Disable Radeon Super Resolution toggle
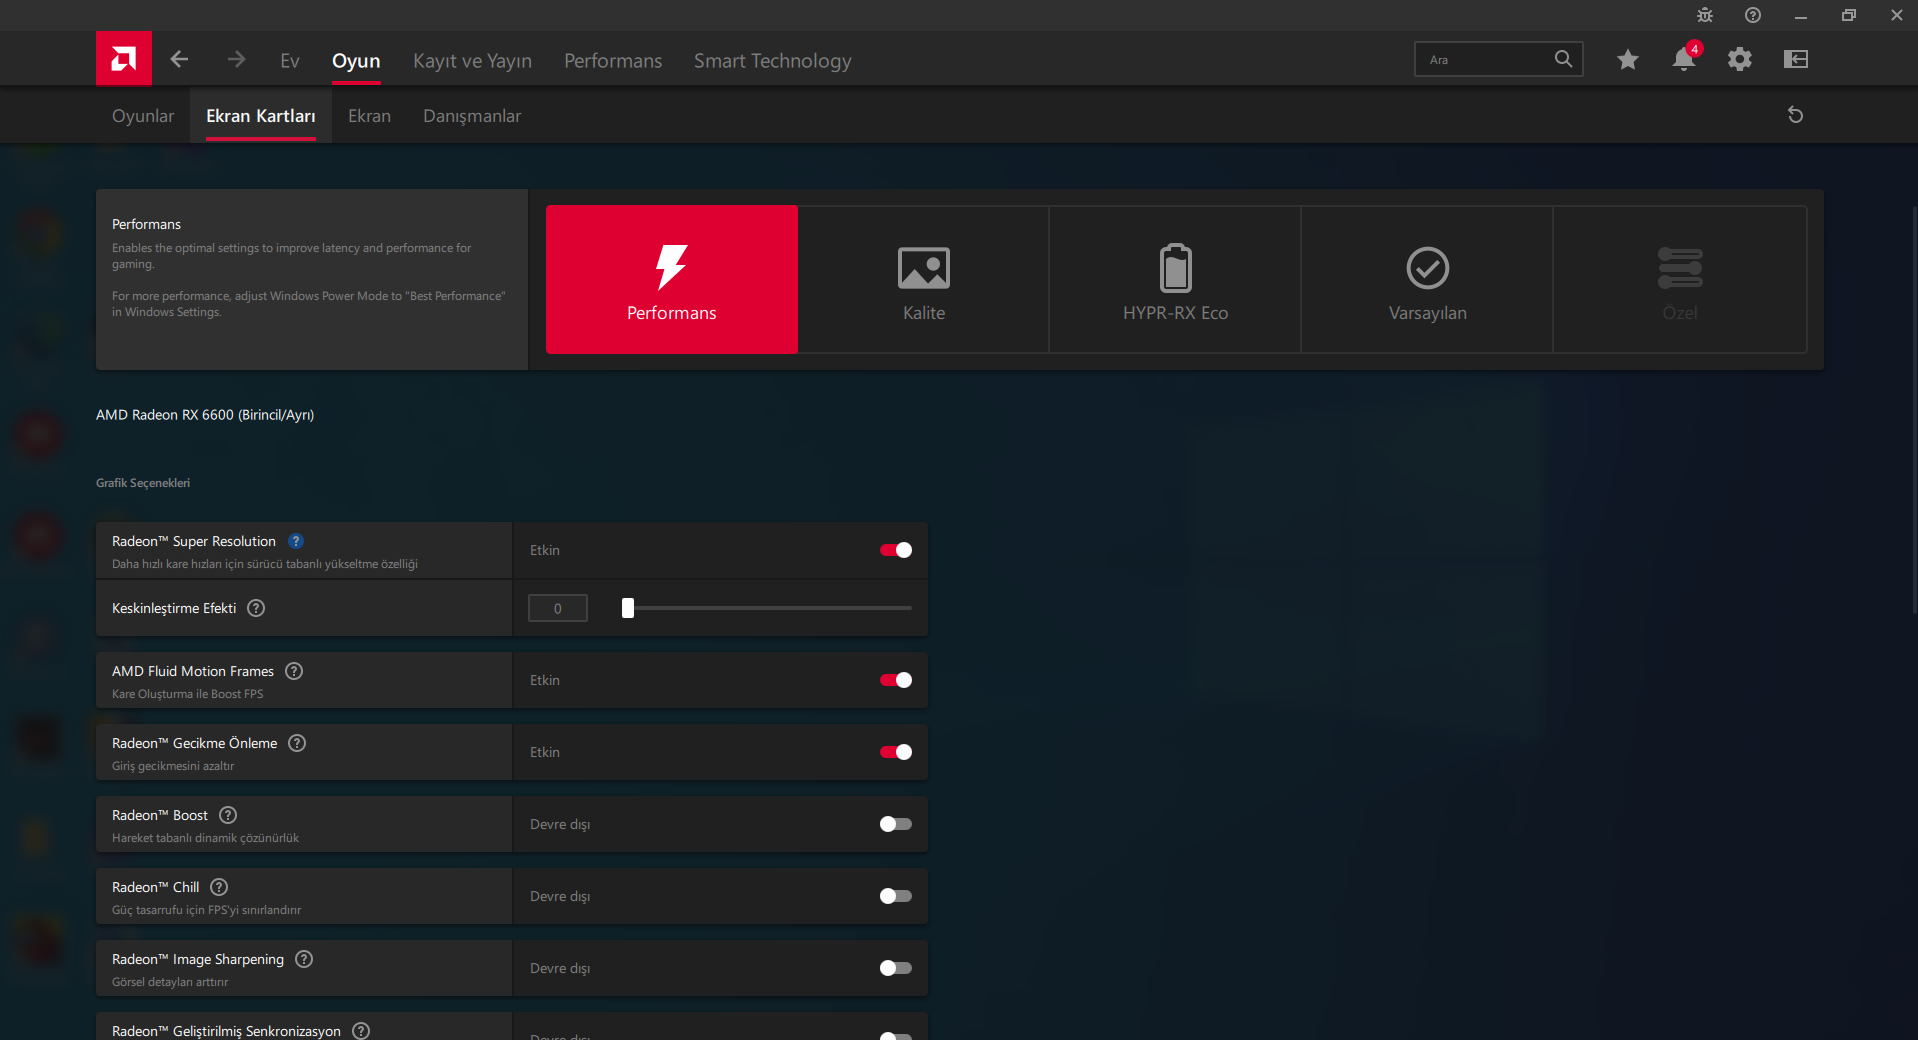1918x1040 pixels. coord(896,550)
